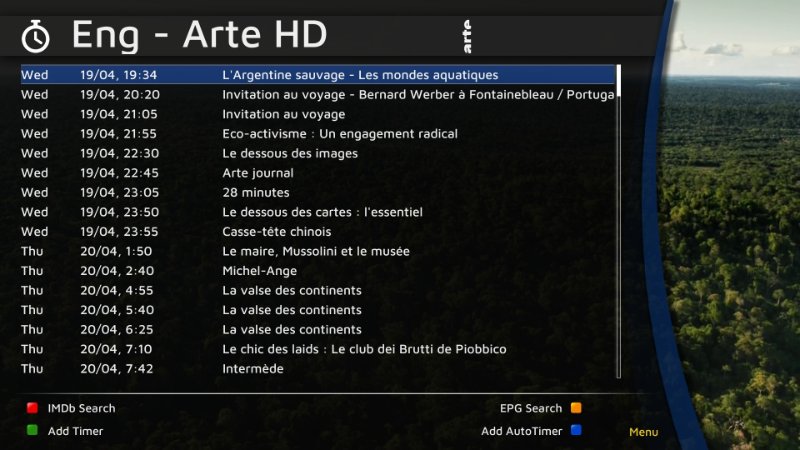Screen dimensions: 800x450
Task: Click the arte channel logo
Action: [467, 36]
